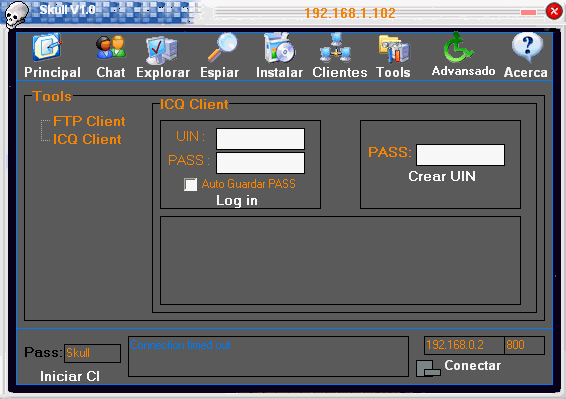Click the port field showing 800

524,345
